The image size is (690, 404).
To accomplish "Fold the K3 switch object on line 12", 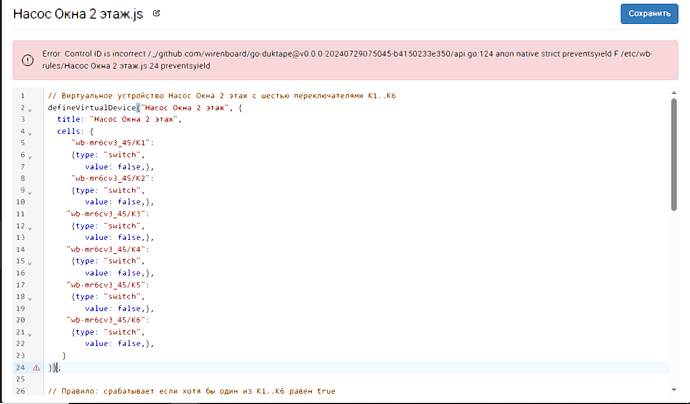I will point(30,228).
